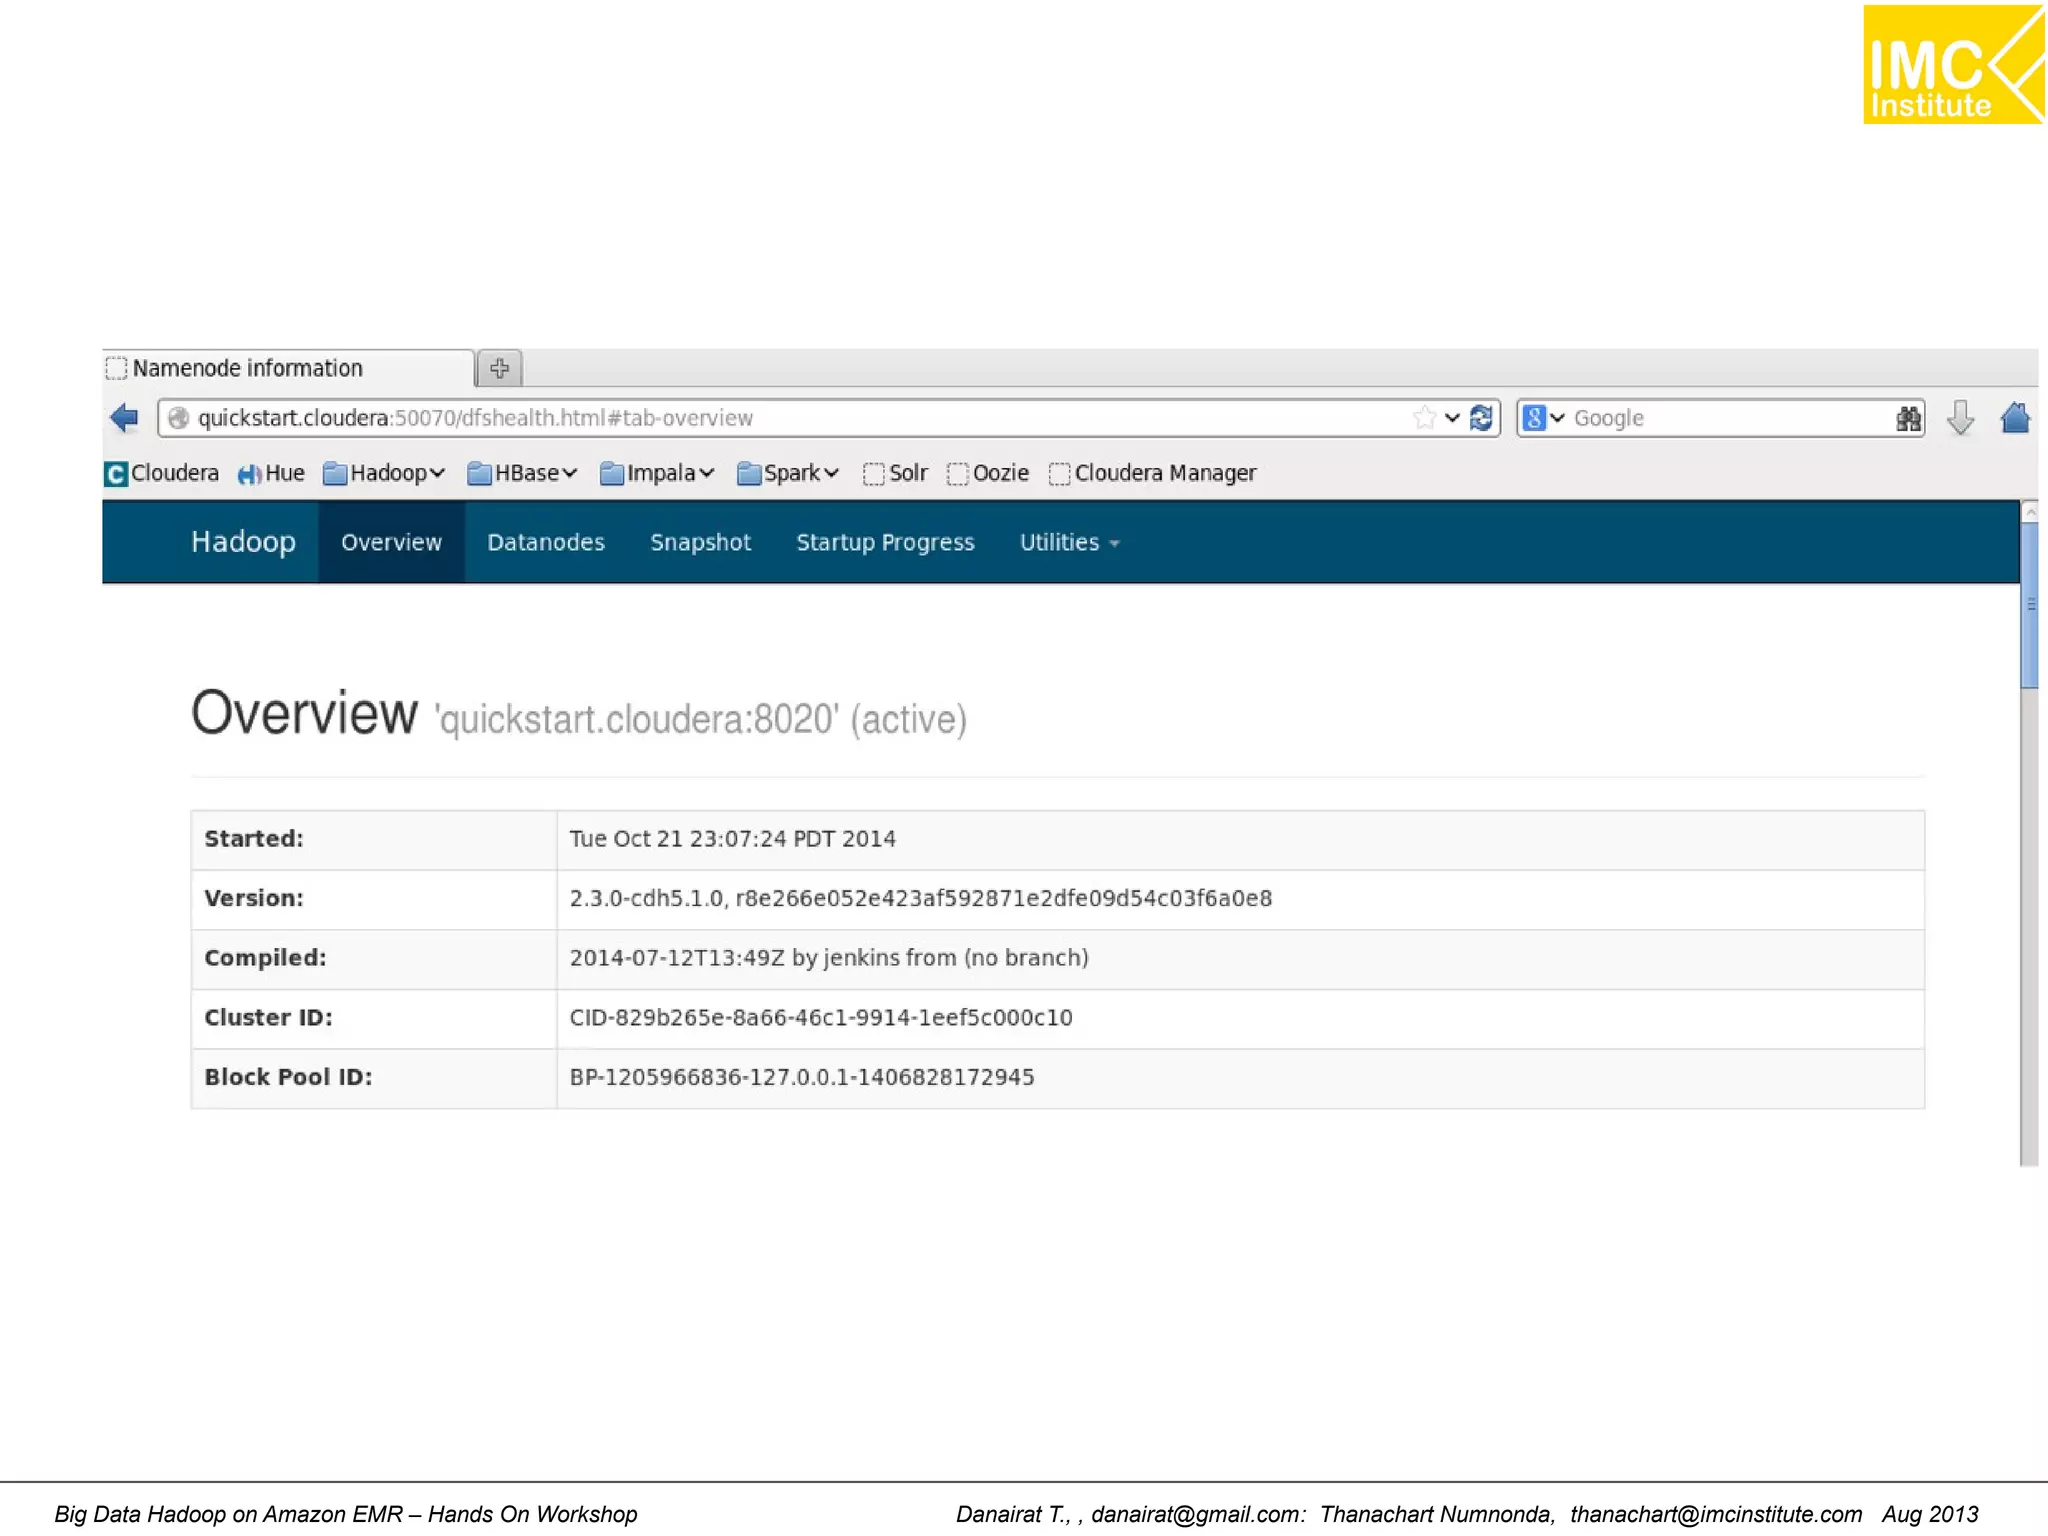Click the Oozie bookmark

[988, 473]
